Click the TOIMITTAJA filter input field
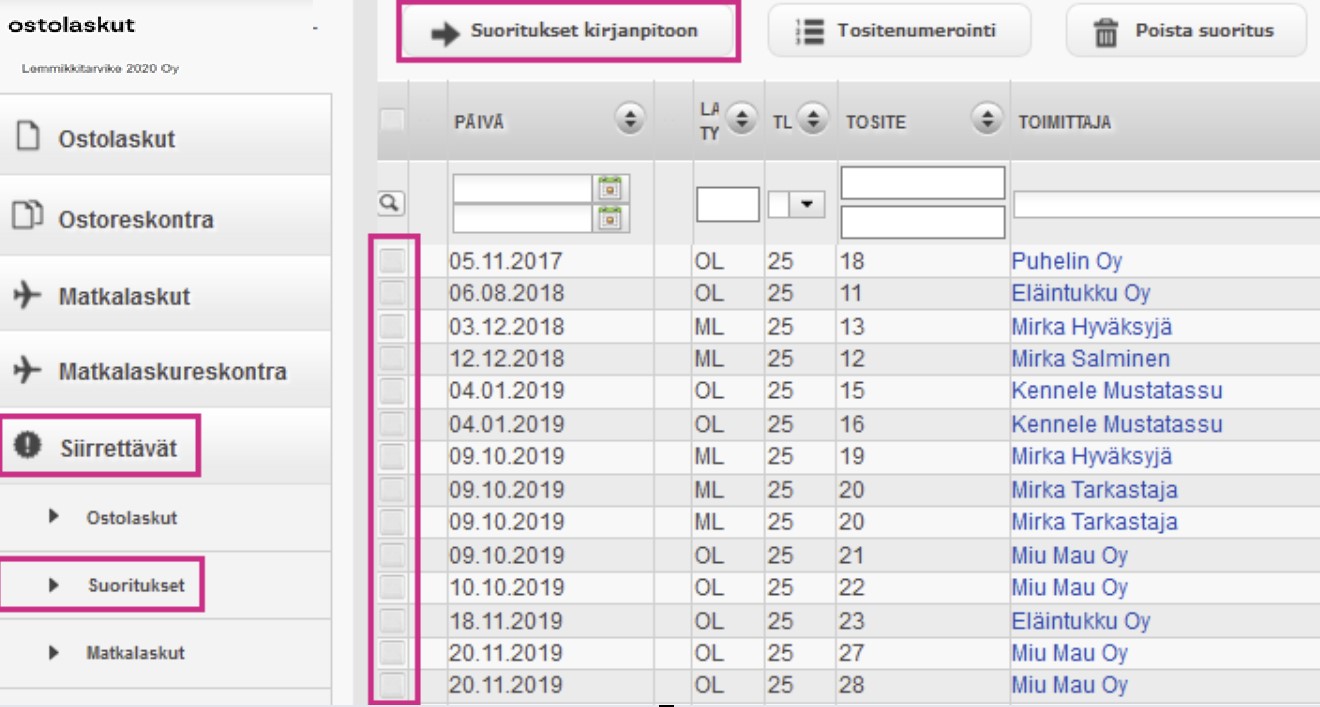The width and height of the screenshot is (1320, 707). click(x=1166, y=205)
